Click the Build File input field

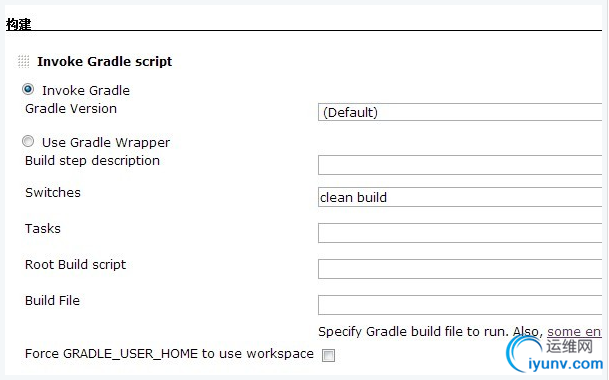point(460,305)
